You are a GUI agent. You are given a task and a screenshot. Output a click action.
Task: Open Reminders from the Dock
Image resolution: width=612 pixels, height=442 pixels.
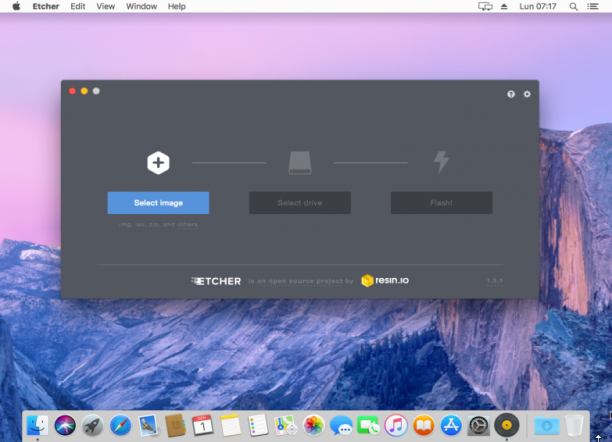coord(258,425)
